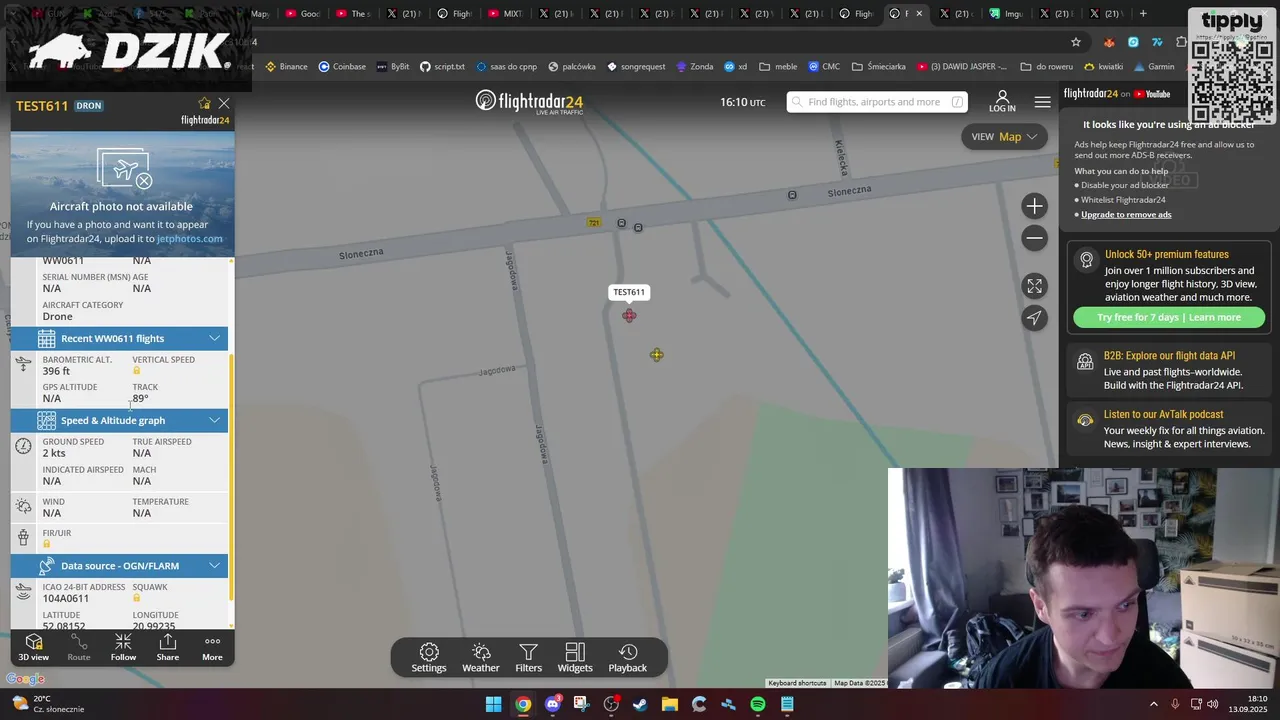Open the hamburger main menu
The image size is (1280, 720).
pyautogui.click(x=1042, y=102)
